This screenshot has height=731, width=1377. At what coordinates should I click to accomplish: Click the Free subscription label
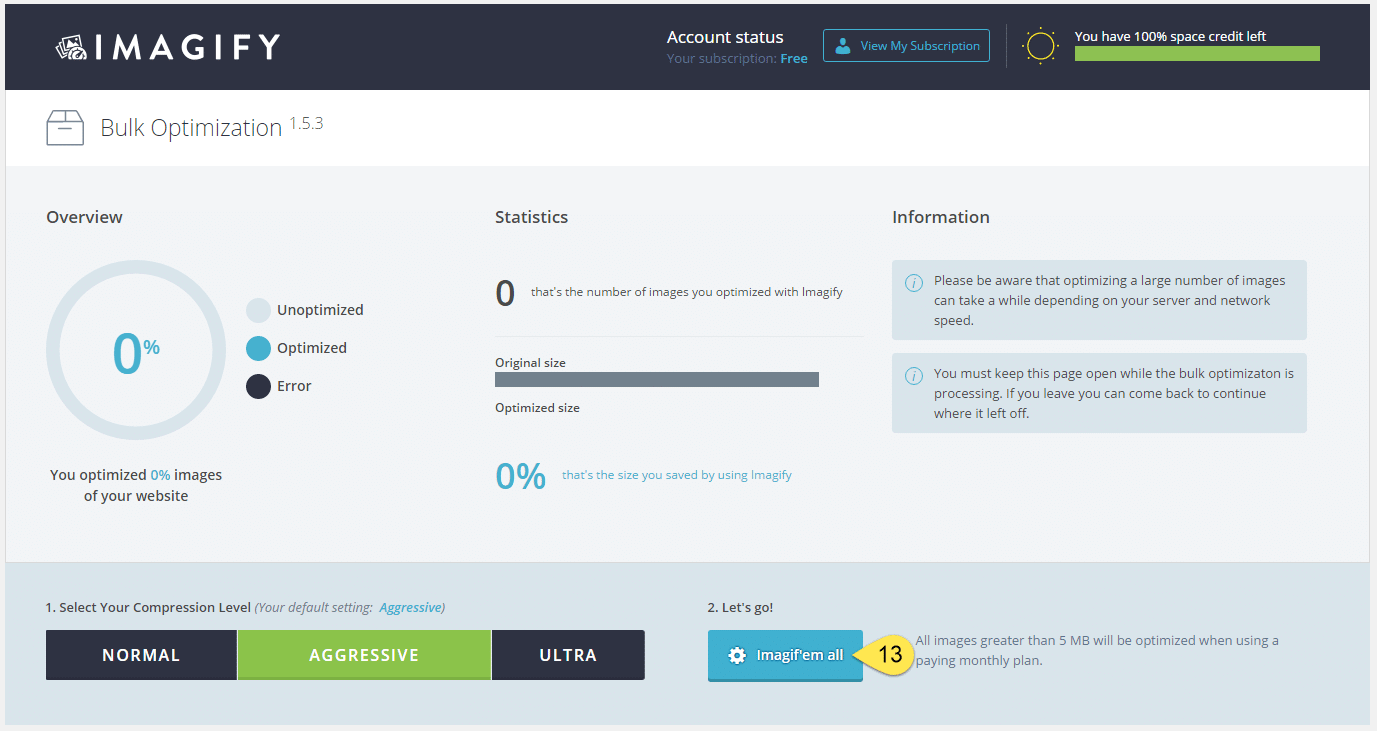coord(794,59)
